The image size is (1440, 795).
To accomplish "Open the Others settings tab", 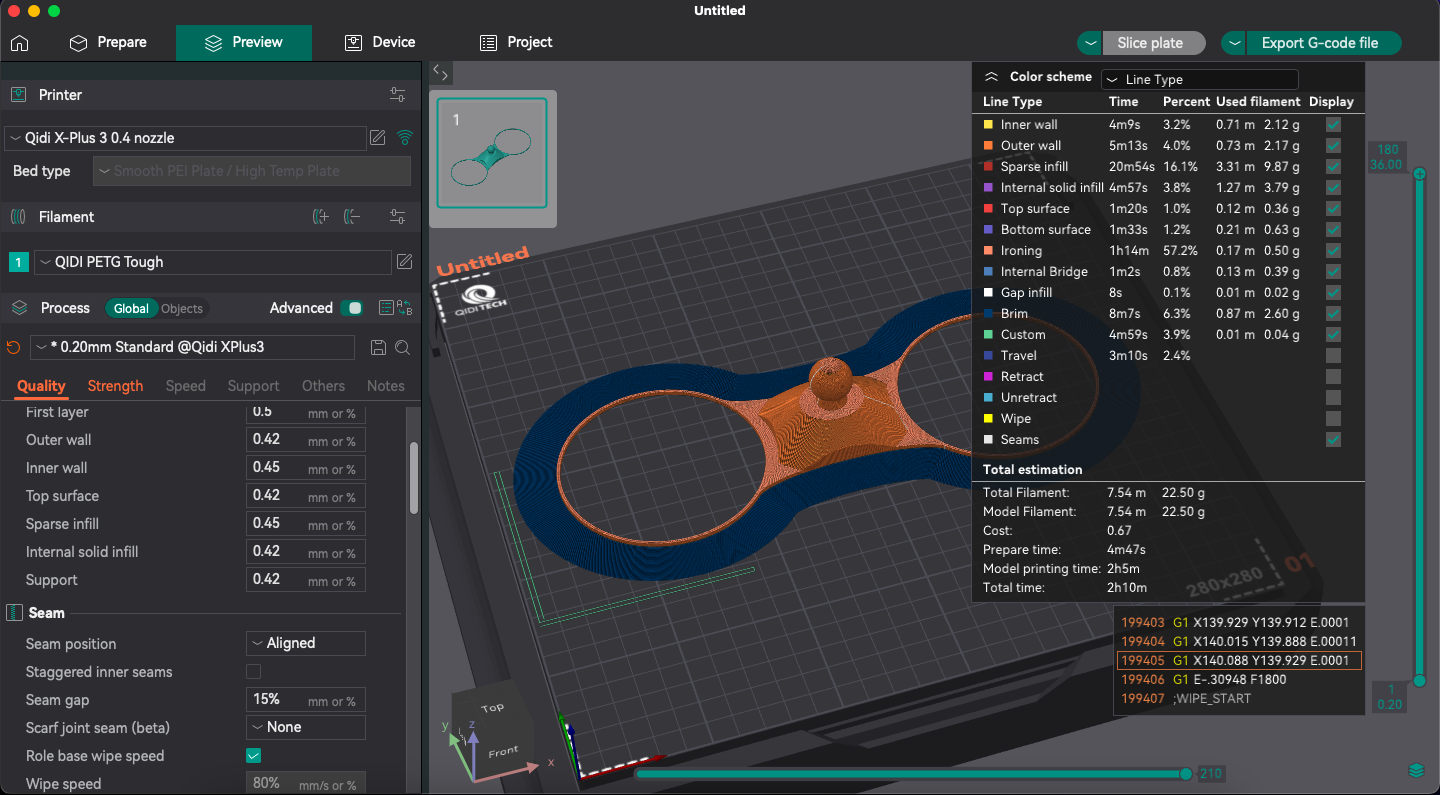I will 323,386.
